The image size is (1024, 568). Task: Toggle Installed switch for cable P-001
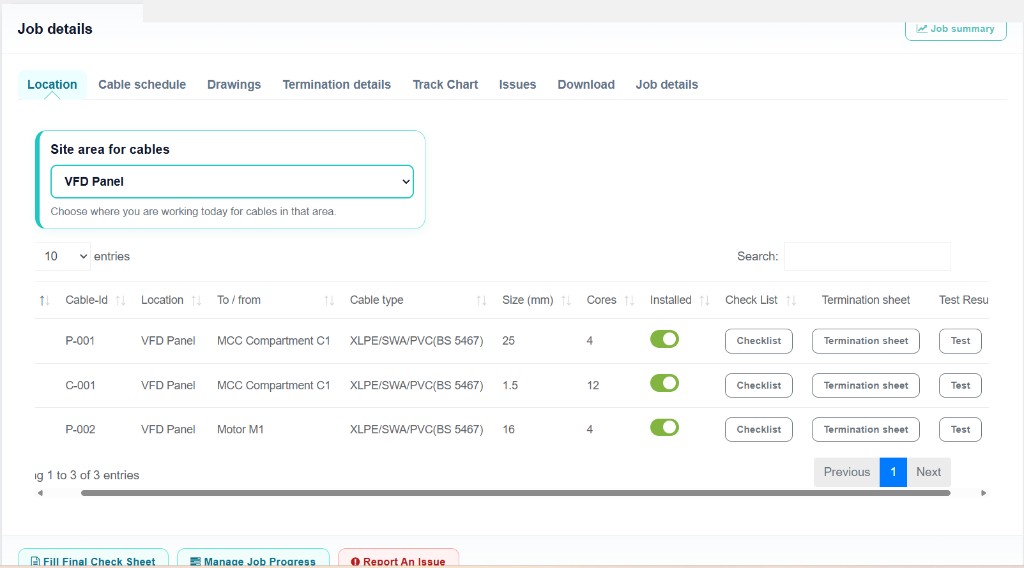(x=664, y=339)
